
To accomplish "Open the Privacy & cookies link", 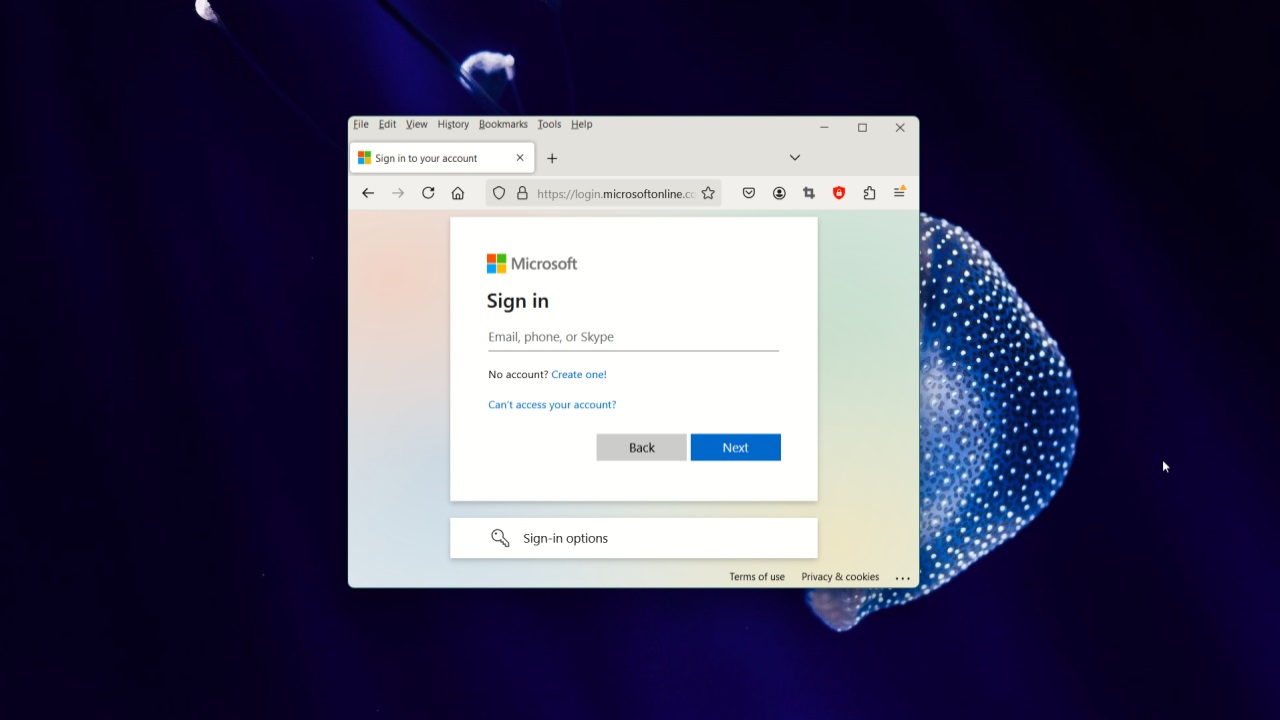I will click(840, 577).
